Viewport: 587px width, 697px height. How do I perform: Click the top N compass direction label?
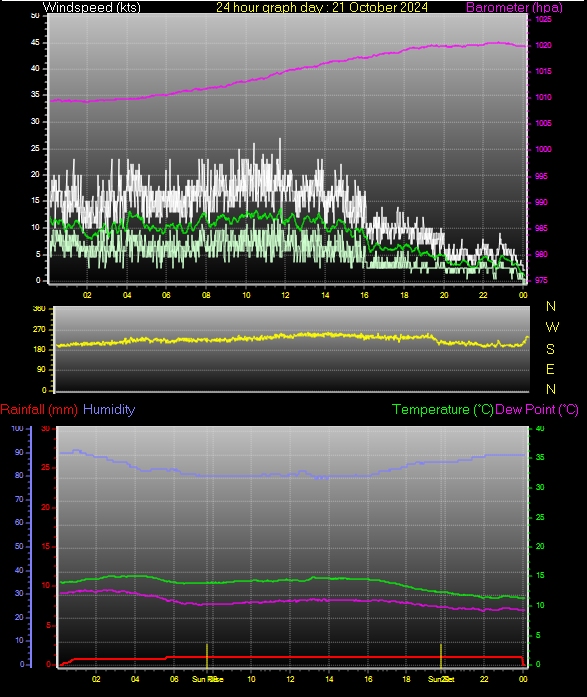click(x=551, y=306)
